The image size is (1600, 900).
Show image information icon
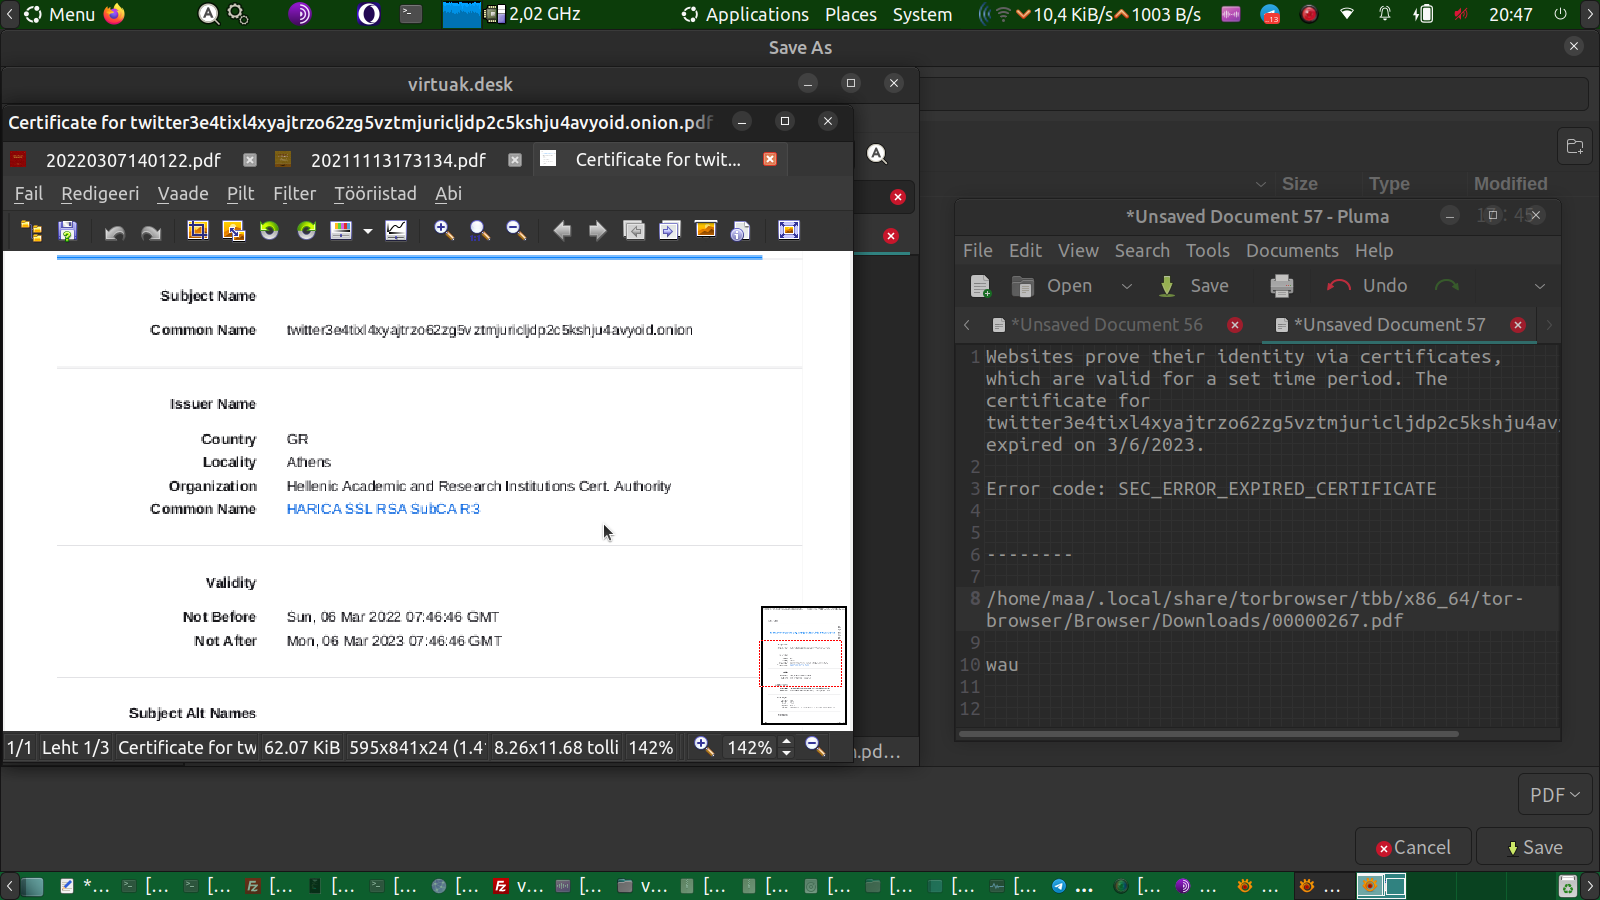coord(741,231)
